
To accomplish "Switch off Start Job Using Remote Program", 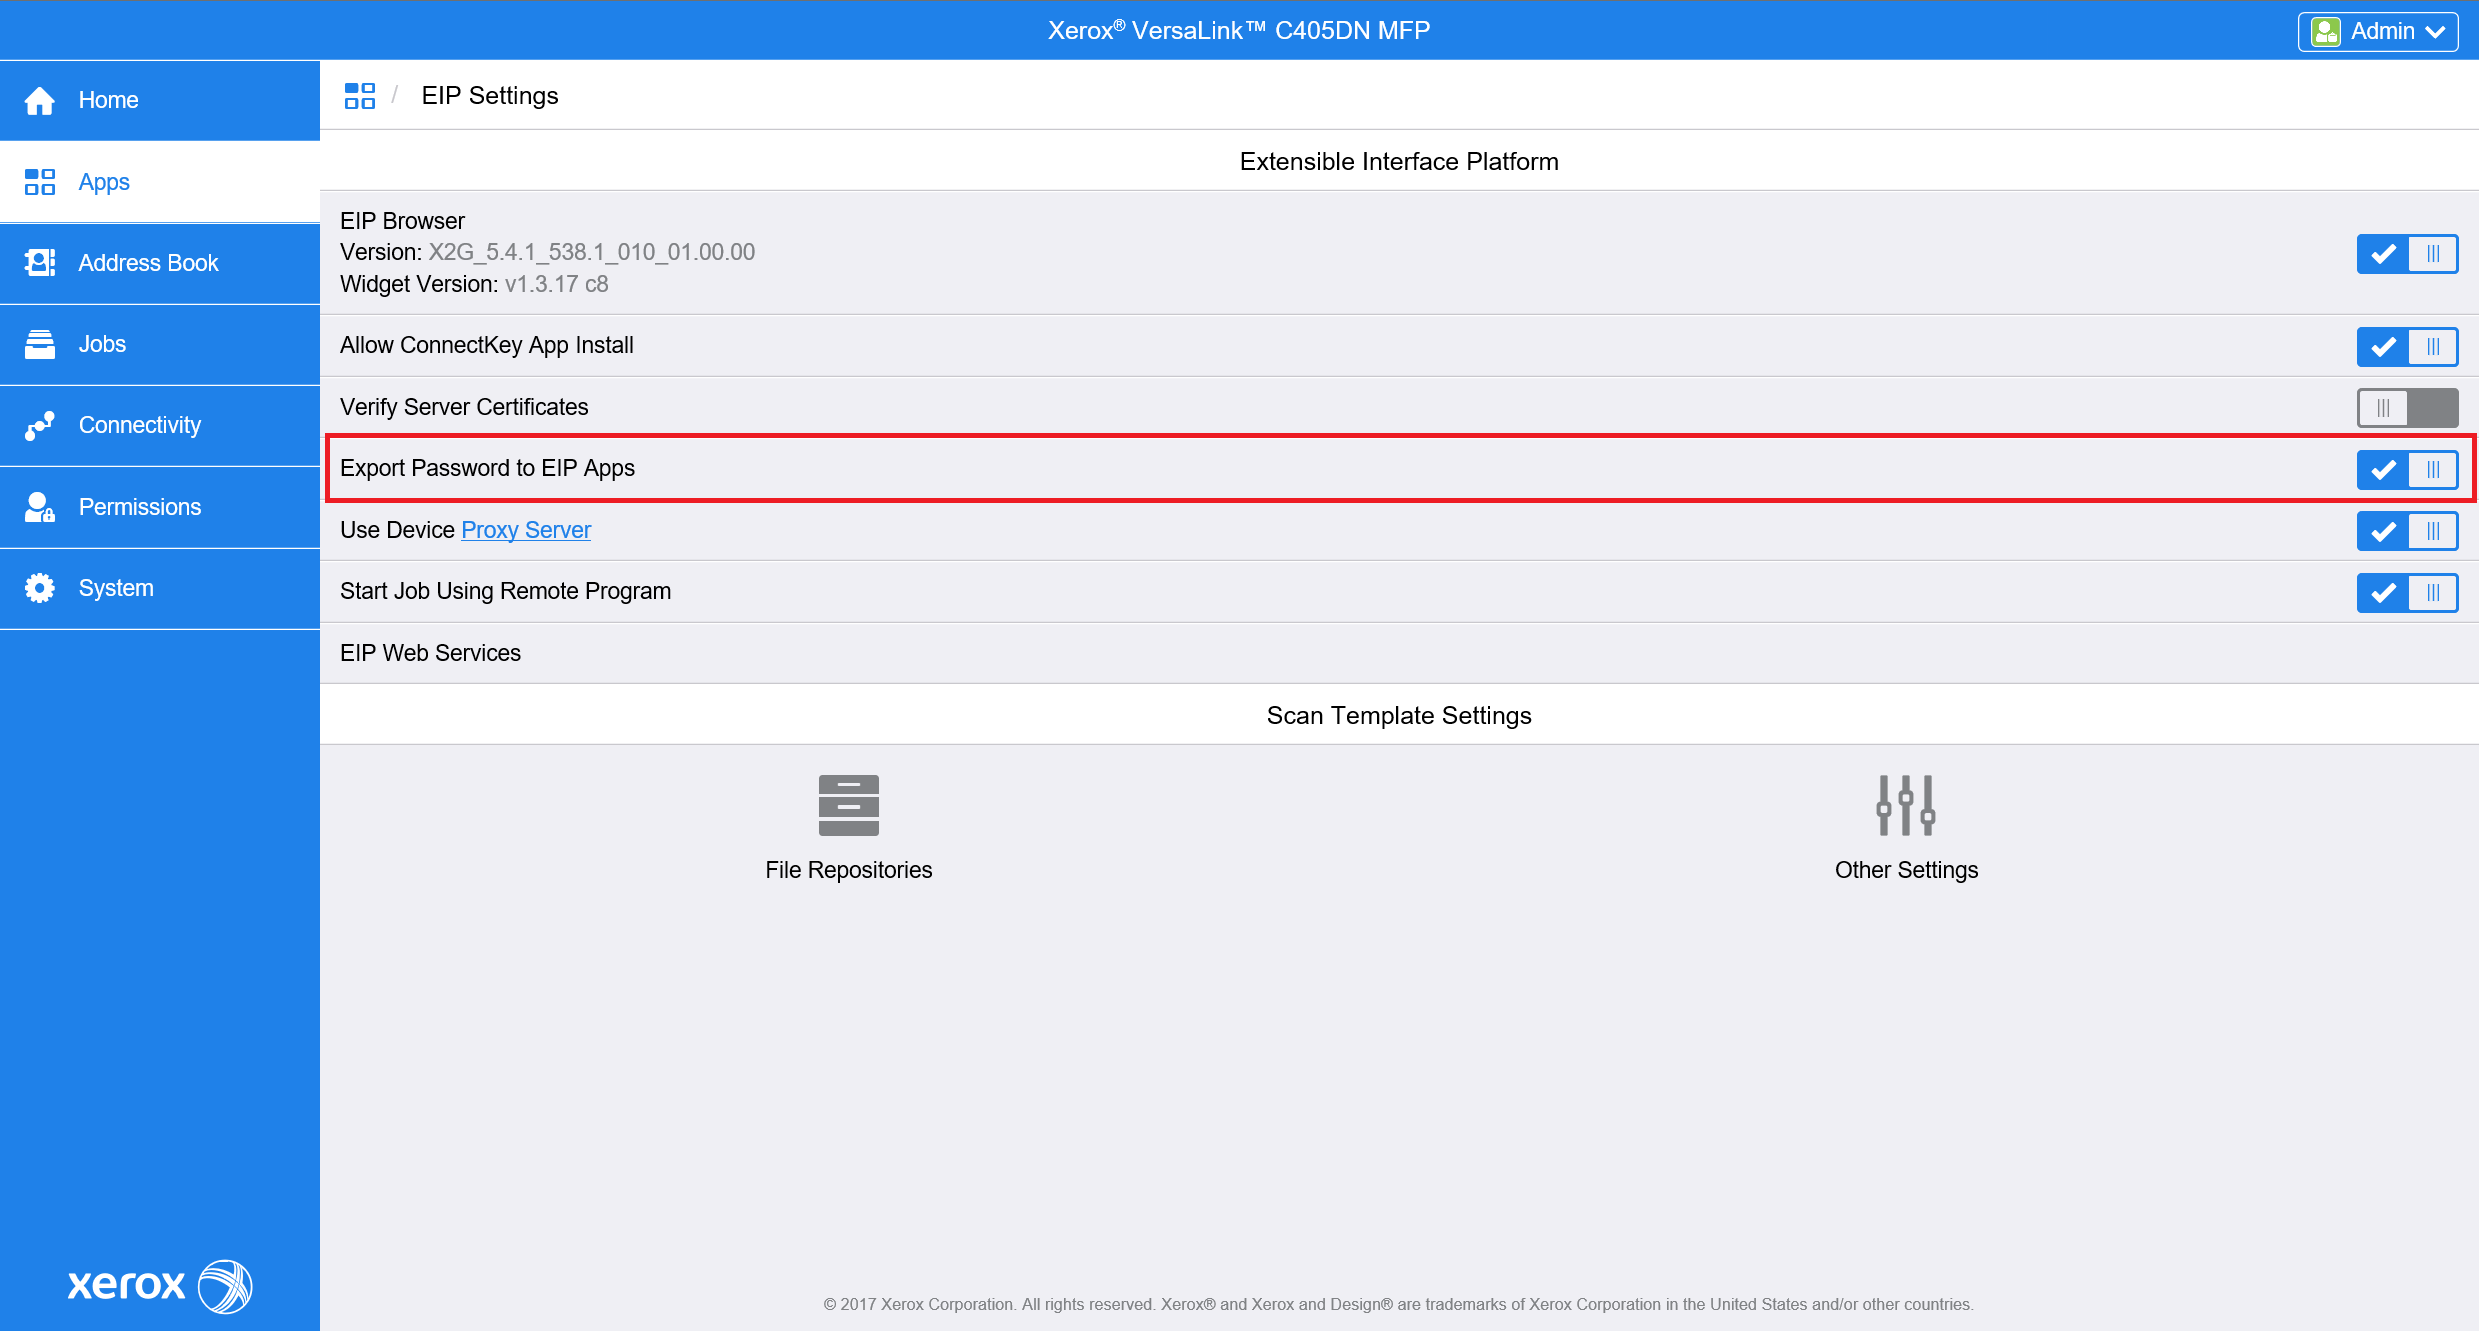I will coord(2406,592).
